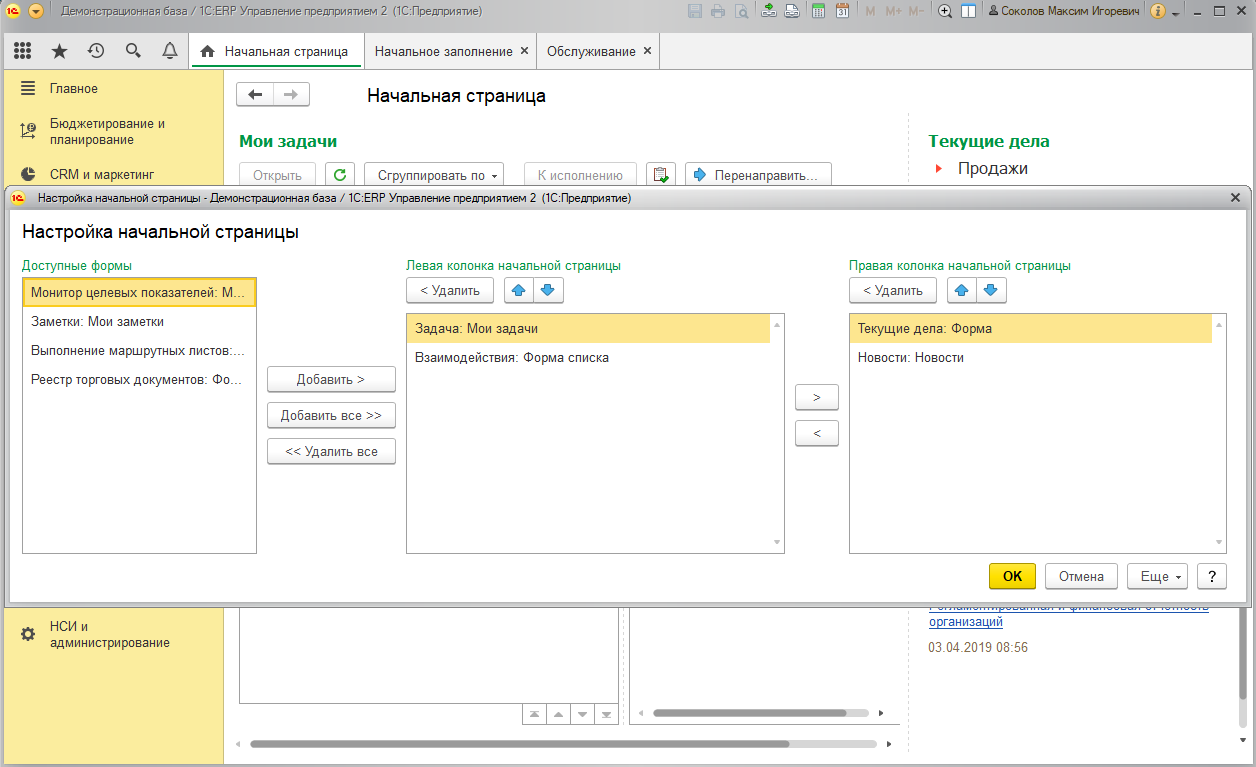Open Favorites star icon
This screenshot has width=1256, height=767.
coord(59,51)
